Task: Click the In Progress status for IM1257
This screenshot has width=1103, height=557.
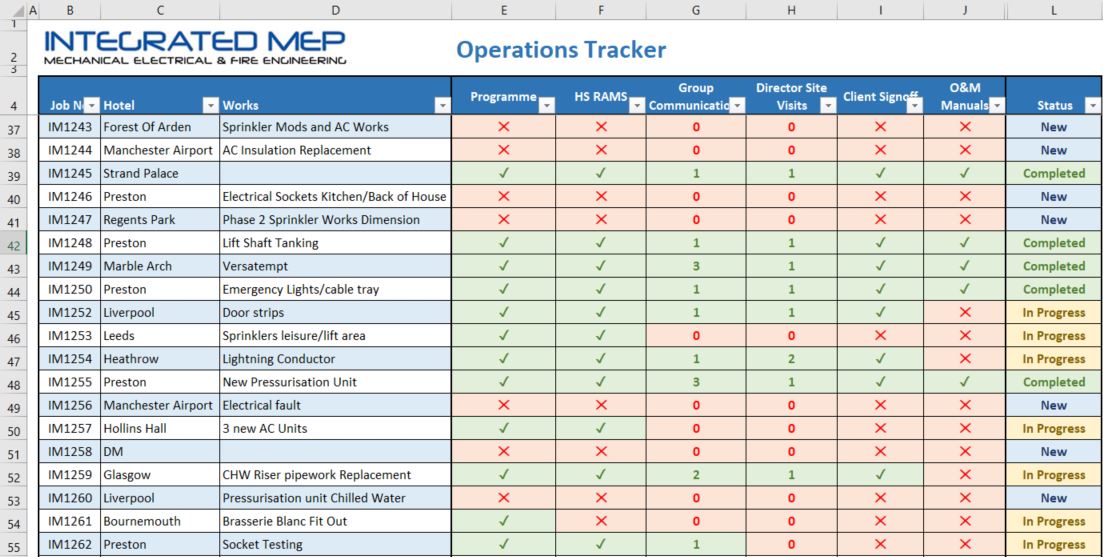Action: [1054, 429]
